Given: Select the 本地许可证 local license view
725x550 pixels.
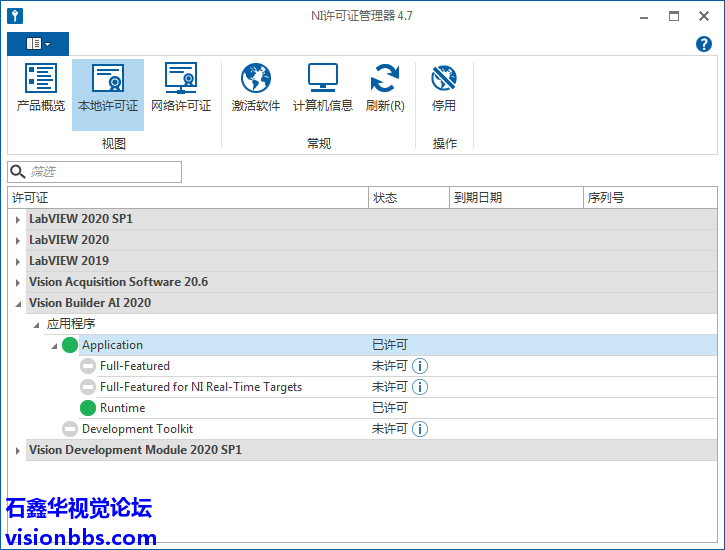Looking at the screenshot, I should pyautogui.click(x=108, y=89).
